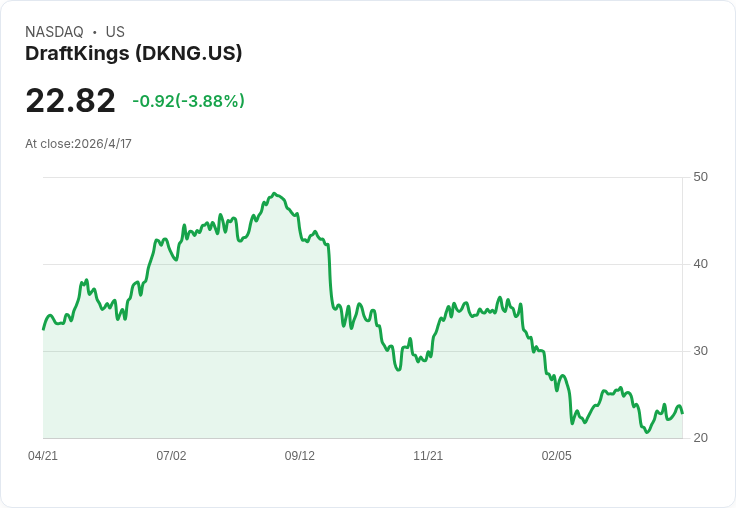Click the 11/21 date axis label
The width and height of the screenshot is (736, 508).
(428, 456)
